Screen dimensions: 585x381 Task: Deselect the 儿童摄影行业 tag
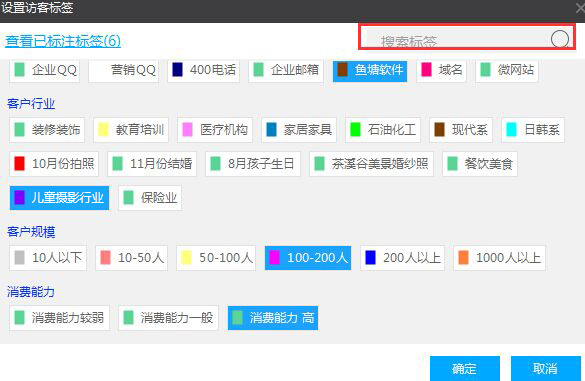point(59,197)
